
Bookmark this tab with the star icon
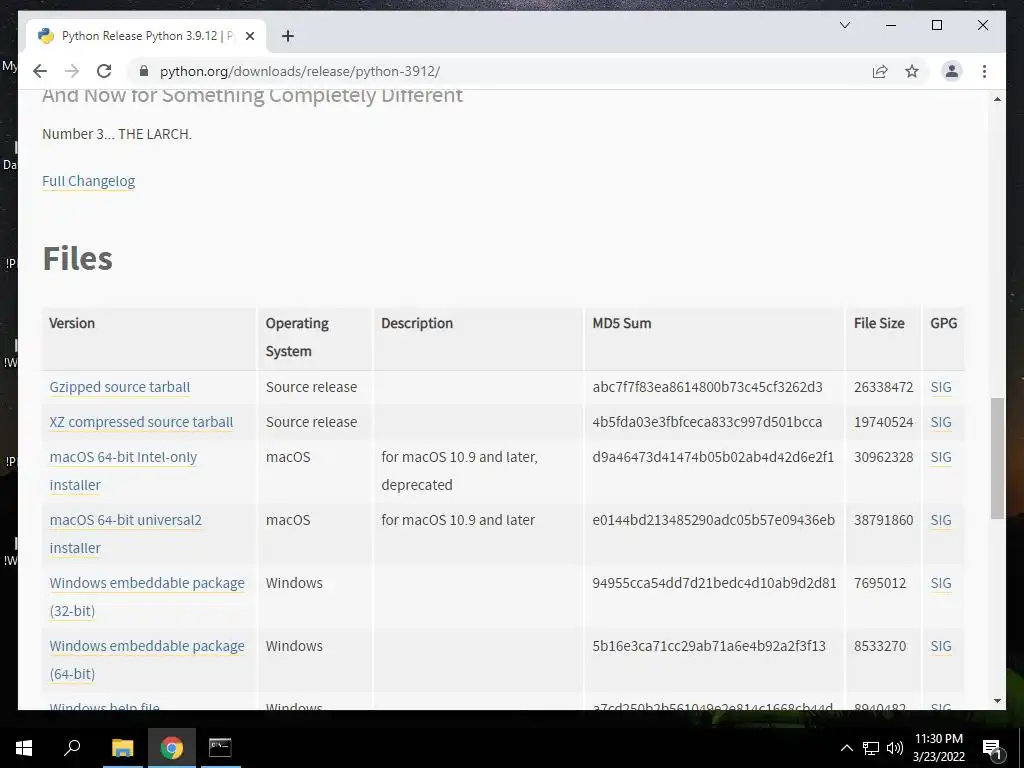click(912, 71)
